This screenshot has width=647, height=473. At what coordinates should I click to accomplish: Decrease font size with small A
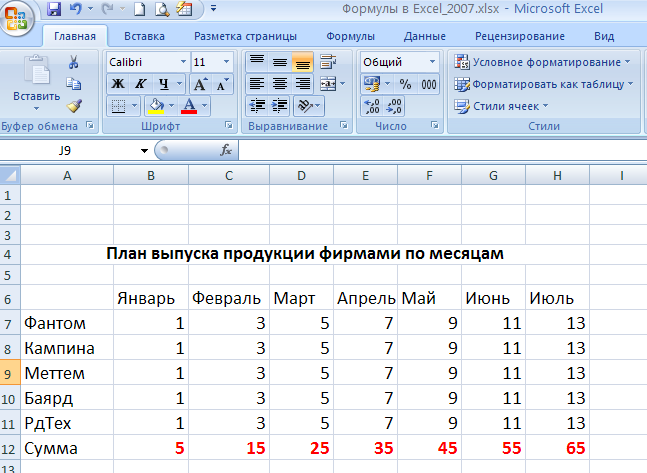[223, 84]
